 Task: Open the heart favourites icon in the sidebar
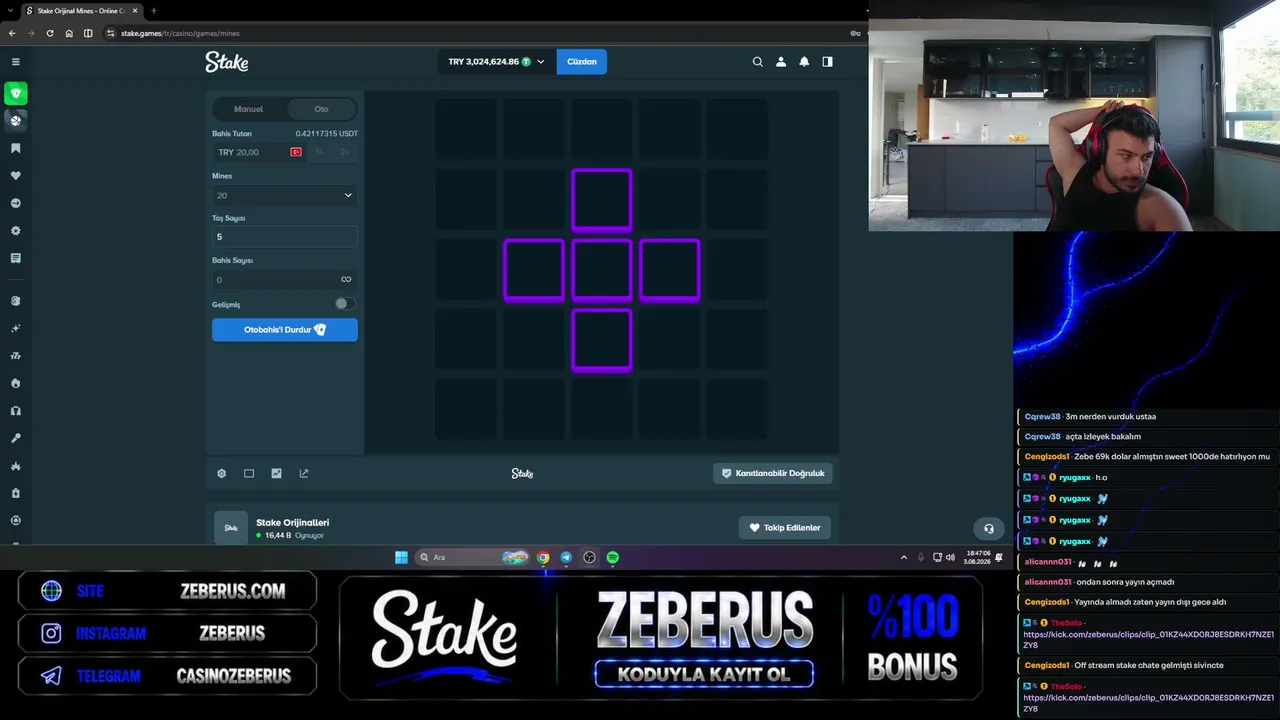coord(15,176)
